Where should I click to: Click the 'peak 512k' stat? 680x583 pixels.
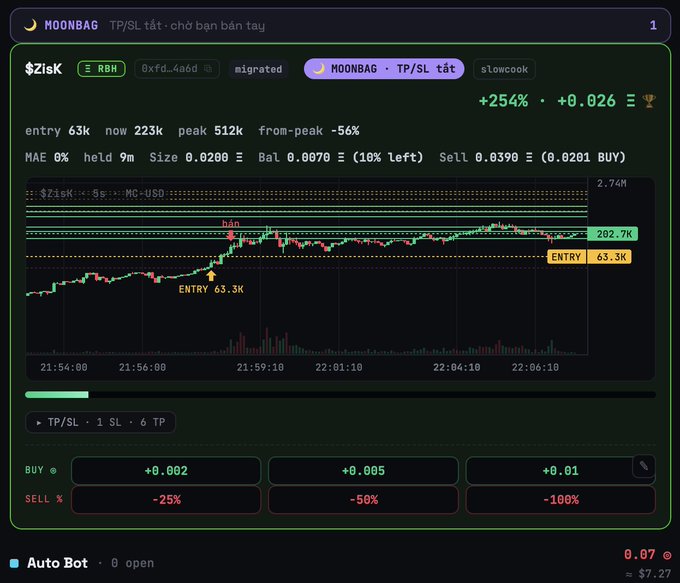pyautogui.click(x=210, y=131)
